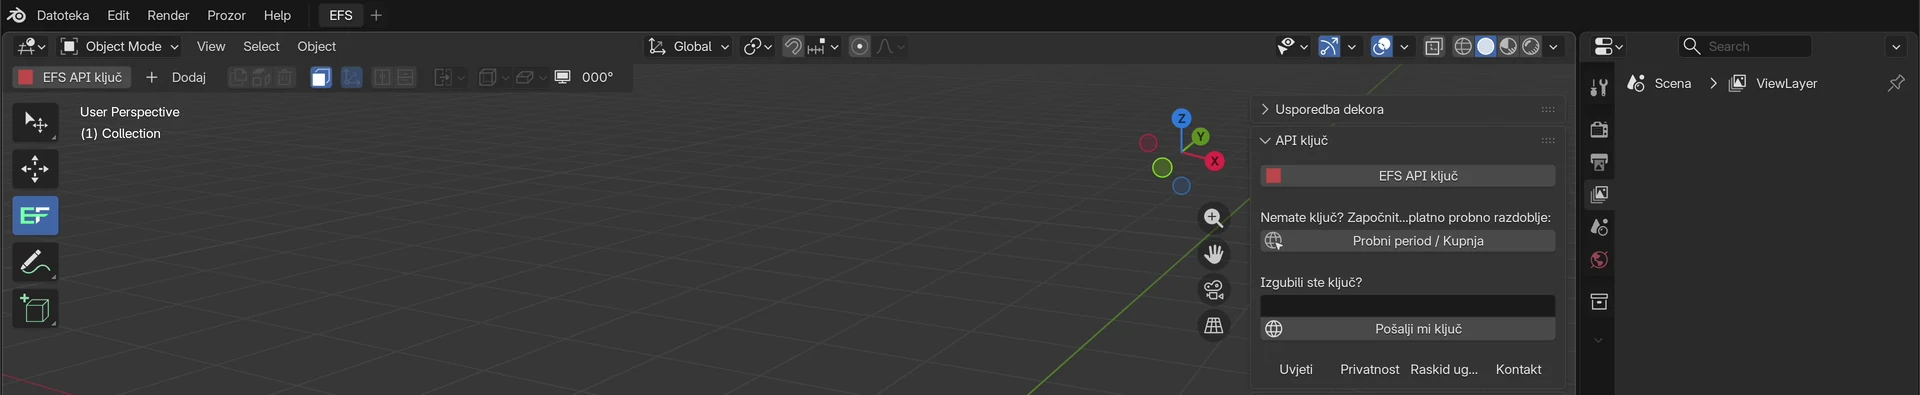
Task: Click the EFS API ključ header button
Action: coord(72,77)
